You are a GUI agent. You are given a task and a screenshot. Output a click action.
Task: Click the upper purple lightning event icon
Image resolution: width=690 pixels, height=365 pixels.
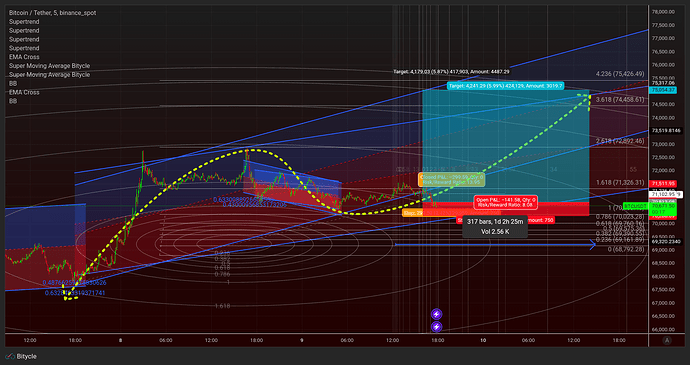coord(436,314)
